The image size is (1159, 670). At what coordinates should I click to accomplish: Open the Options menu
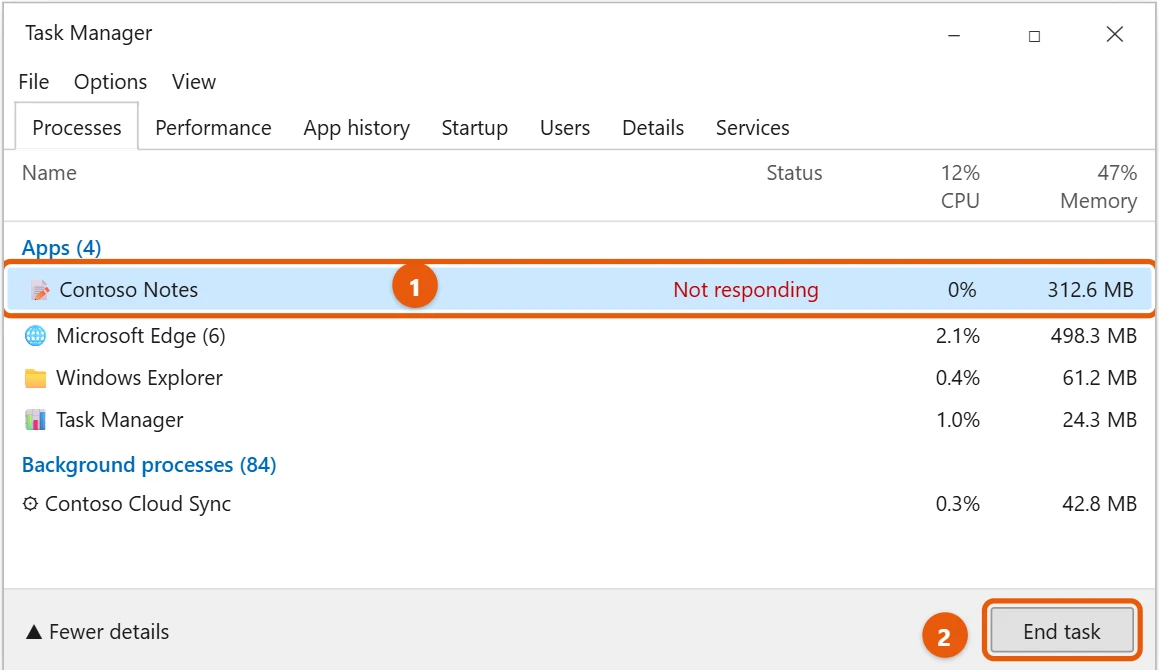(x=110, y=81)
